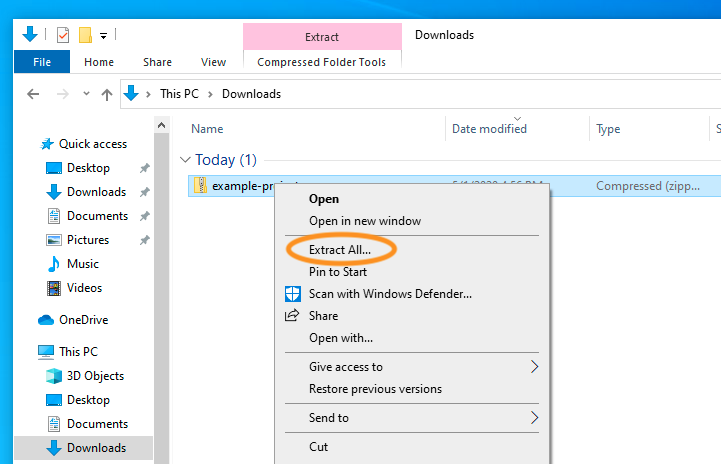Choose Scan with Windows Defender

(390, 294)
